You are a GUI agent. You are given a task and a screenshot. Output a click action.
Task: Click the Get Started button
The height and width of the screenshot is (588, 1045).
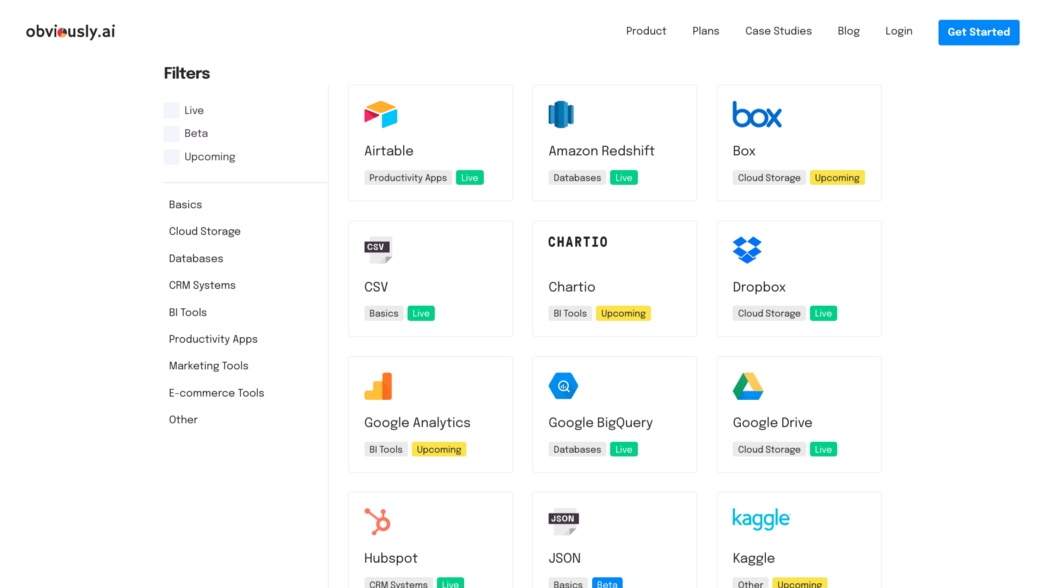(978, 32)
